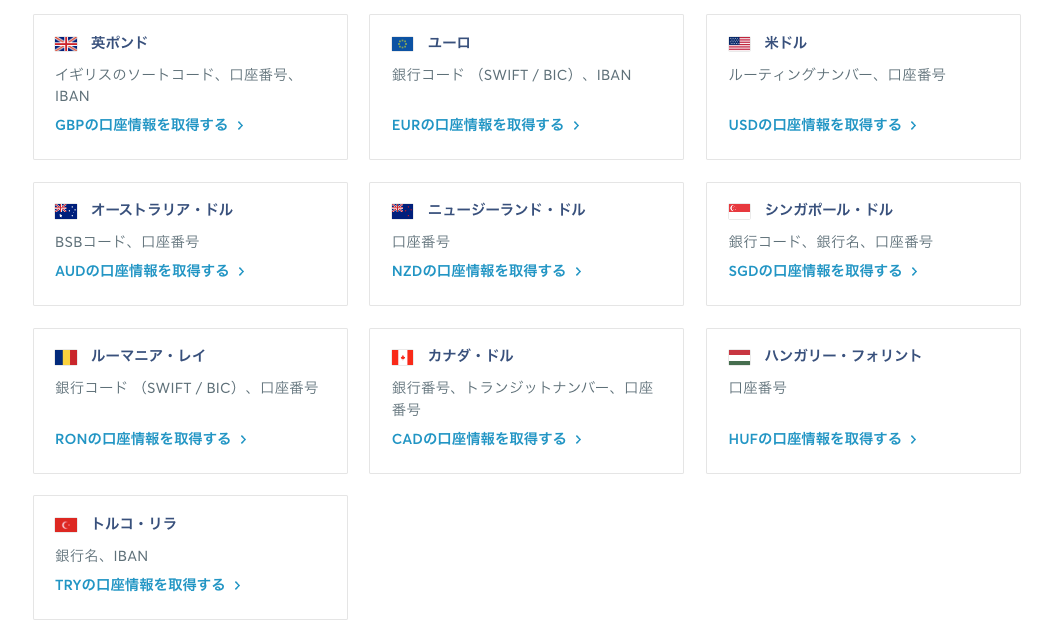
Task: Get AUD account details via link
Action: tap(142, 271)
